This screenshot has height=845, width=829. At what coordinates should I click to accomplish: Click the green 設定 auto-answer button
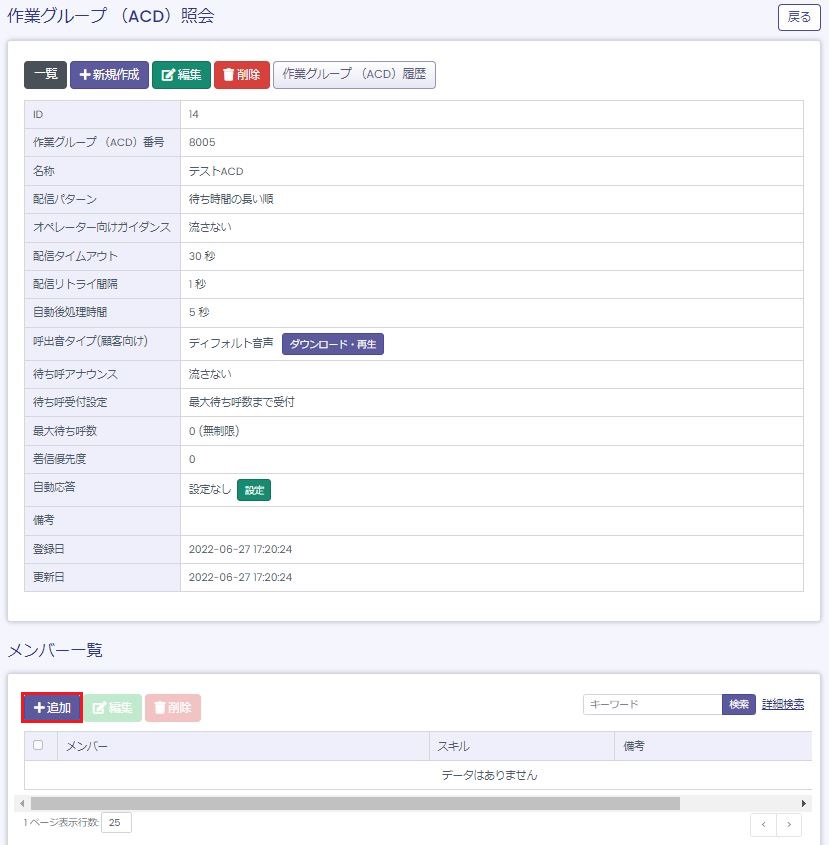(254, 490)
